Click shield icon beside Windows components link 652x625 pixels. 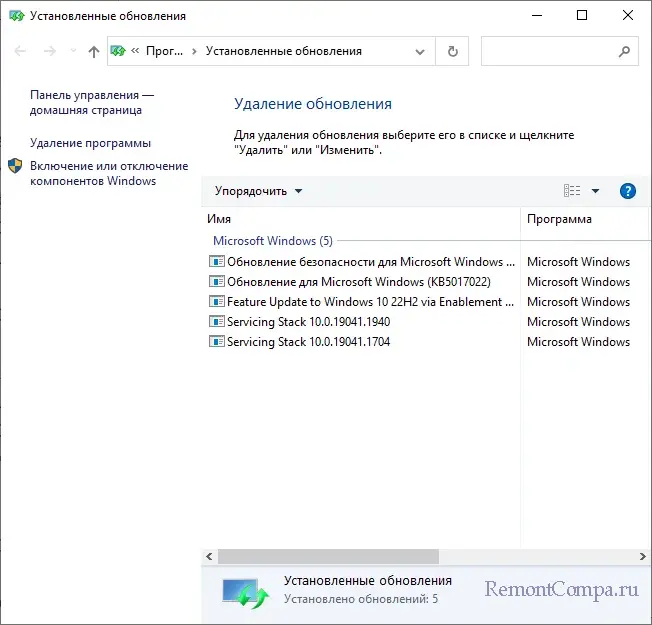point(15,166)
